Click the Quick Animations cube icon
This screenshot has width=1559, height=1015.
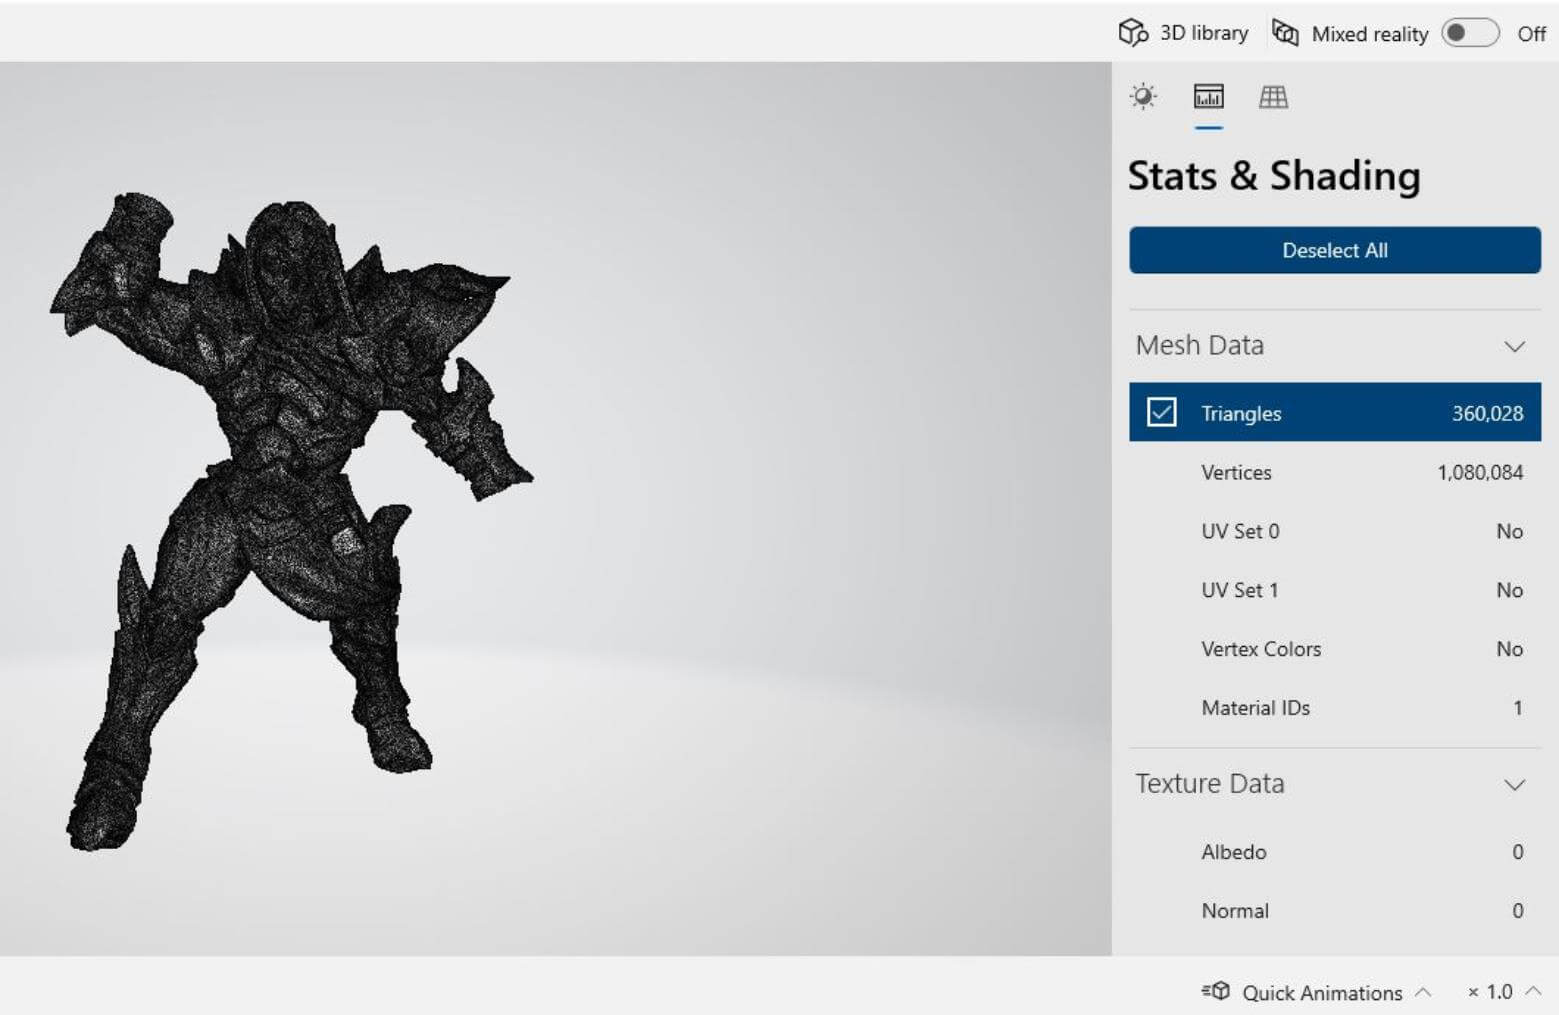pyautogui.click(x=1216, y=992)
